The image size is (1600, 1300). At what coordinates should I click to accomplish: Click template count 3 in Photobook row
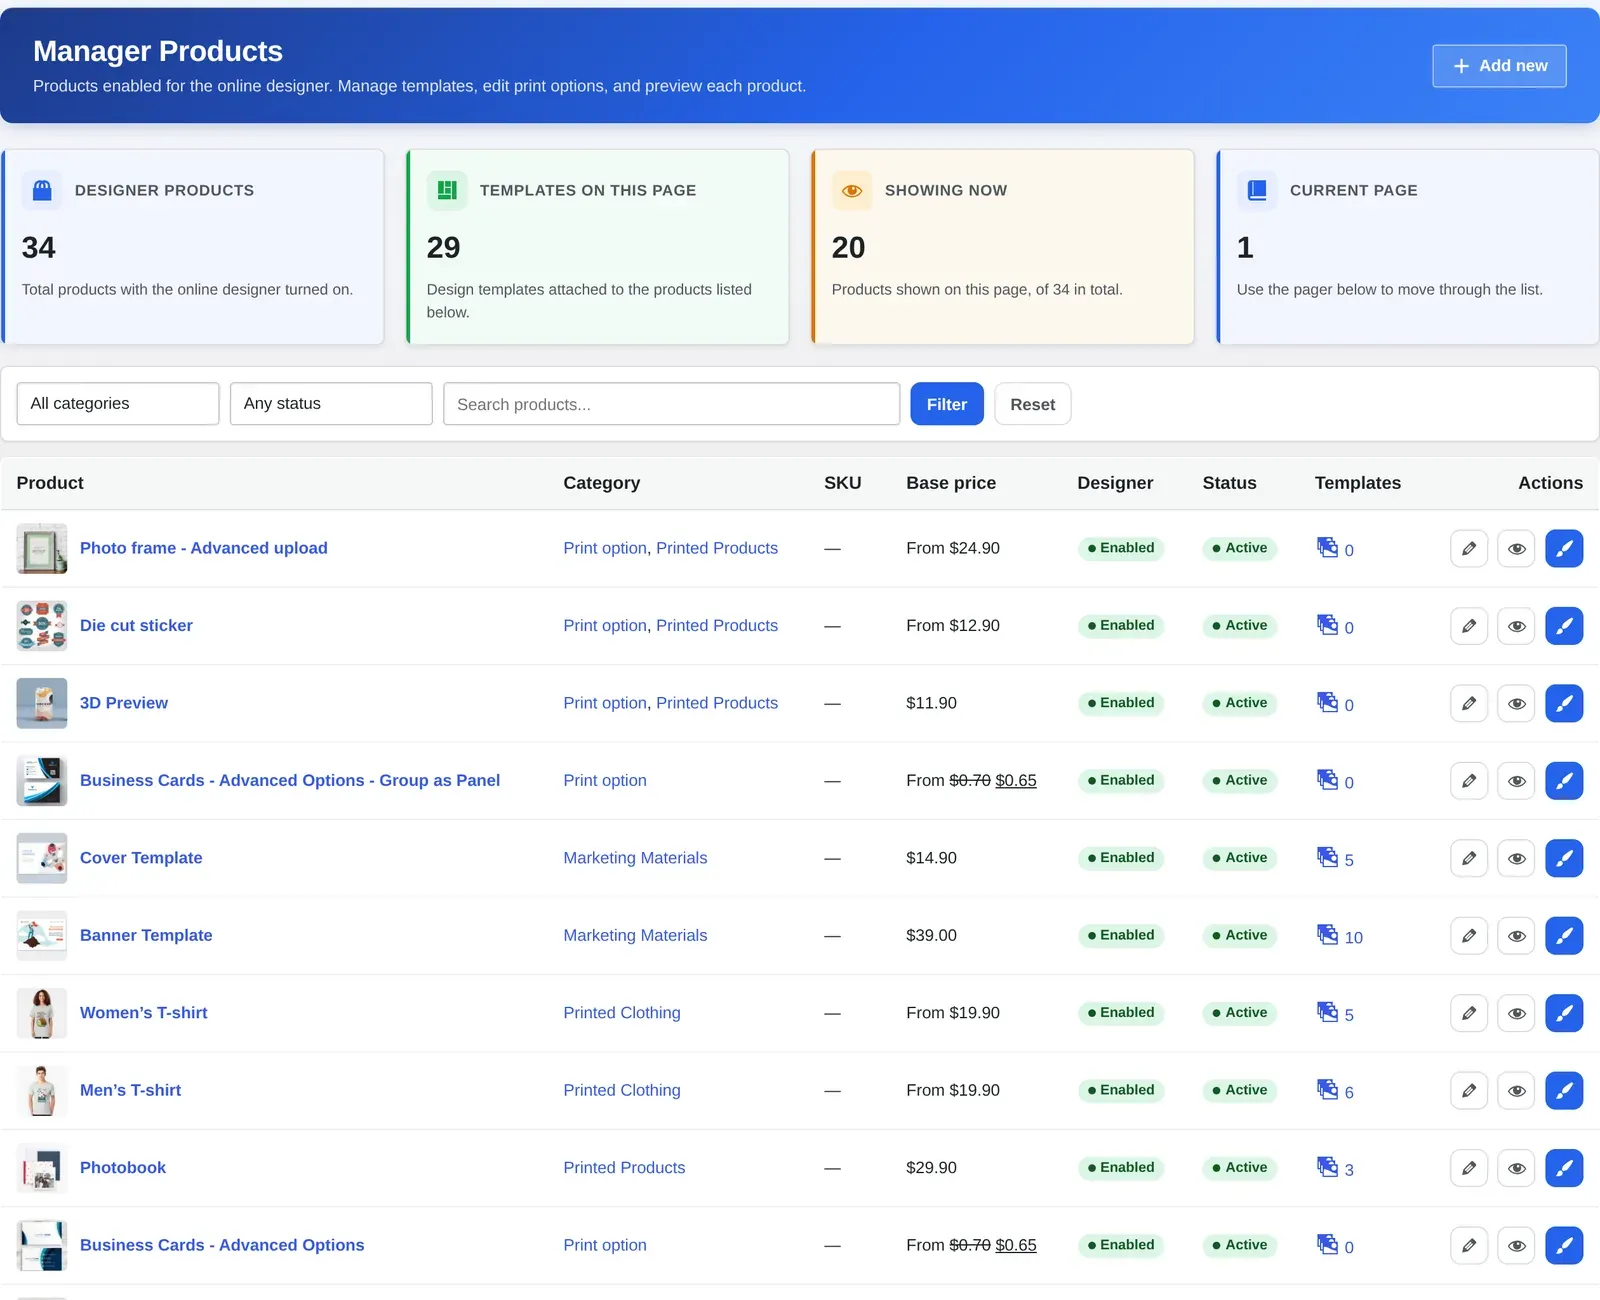1349,1170
